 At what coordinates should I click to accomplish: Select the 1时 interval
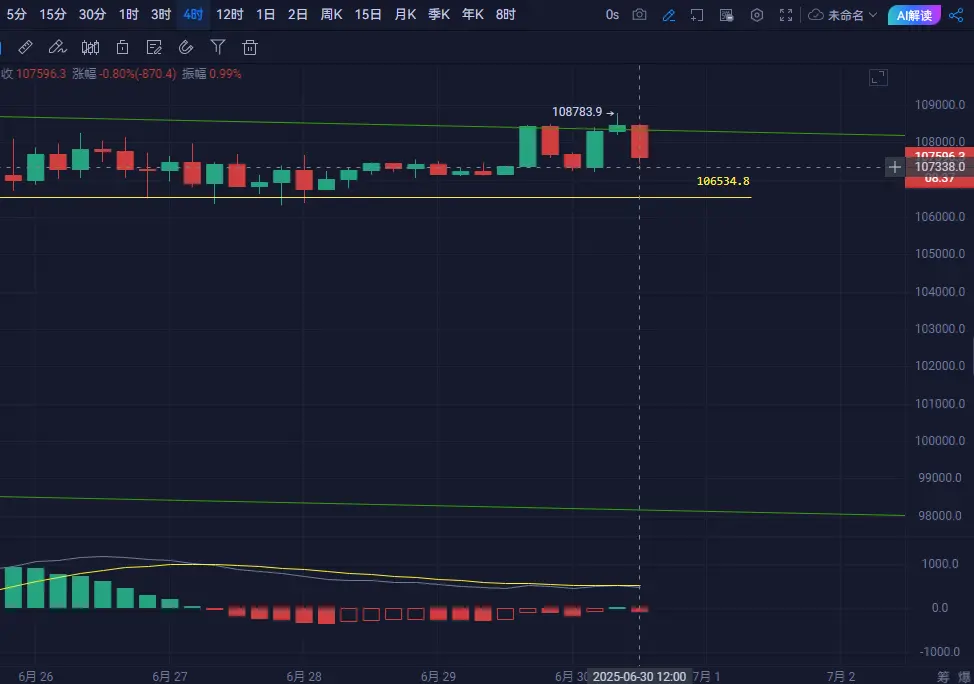coord(129,14)
